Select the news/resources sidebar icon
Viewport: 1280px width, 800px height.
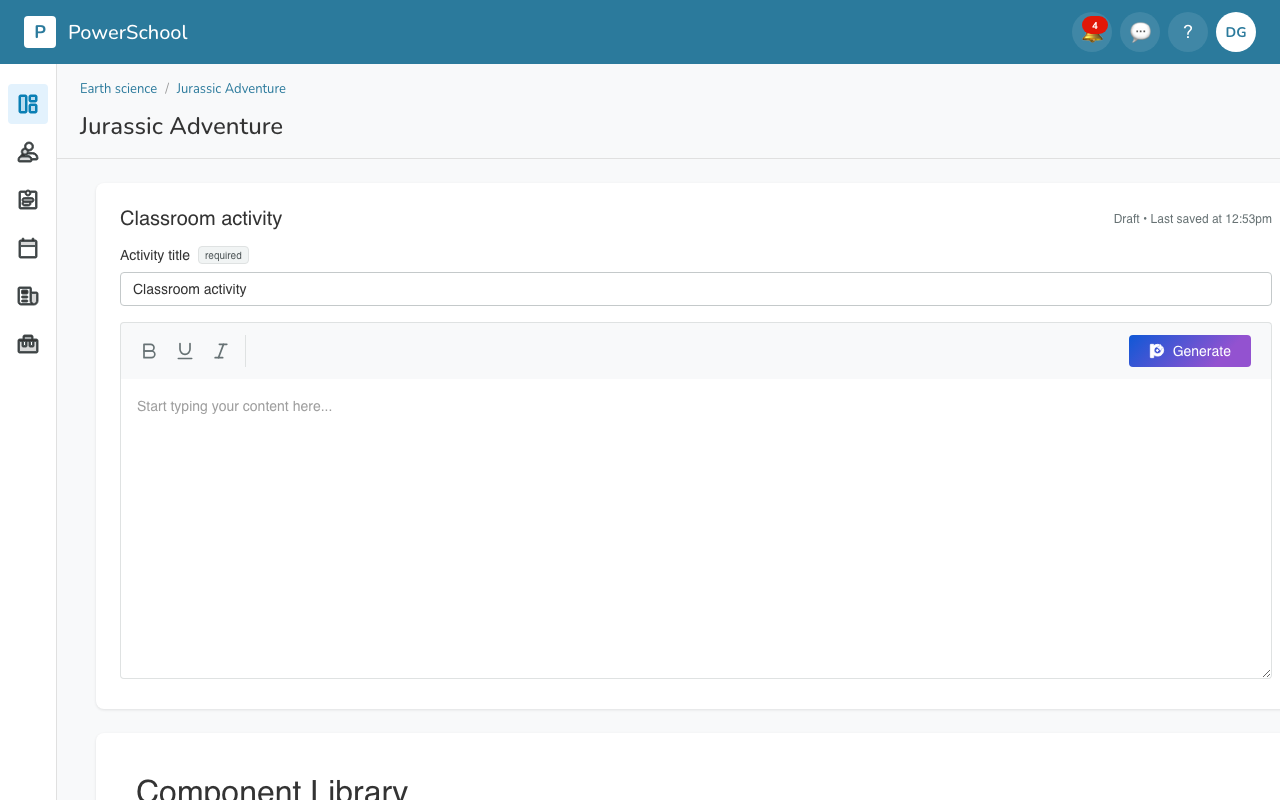[28, 296]
